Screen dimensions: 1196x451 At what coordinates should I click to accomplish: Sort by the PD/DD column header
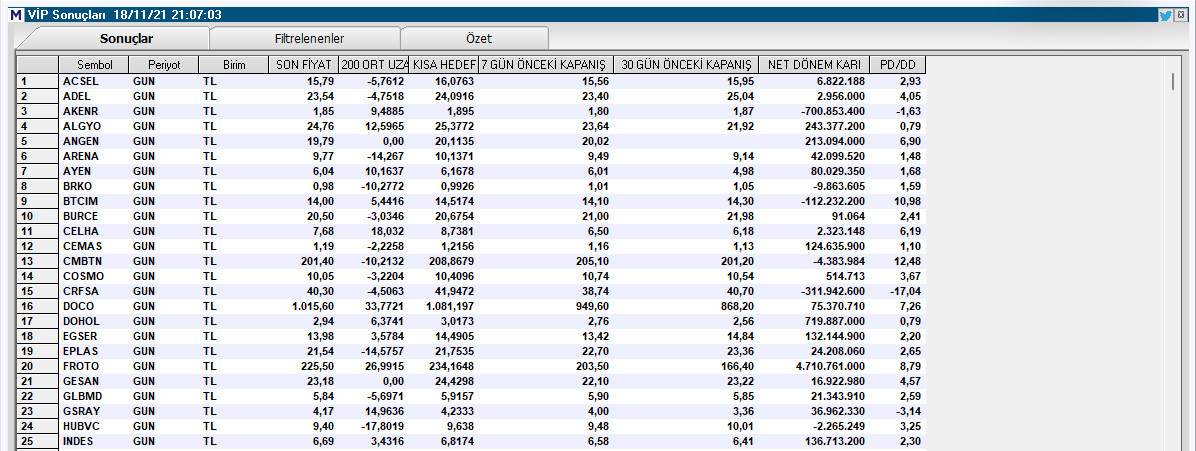coord(897,65)
